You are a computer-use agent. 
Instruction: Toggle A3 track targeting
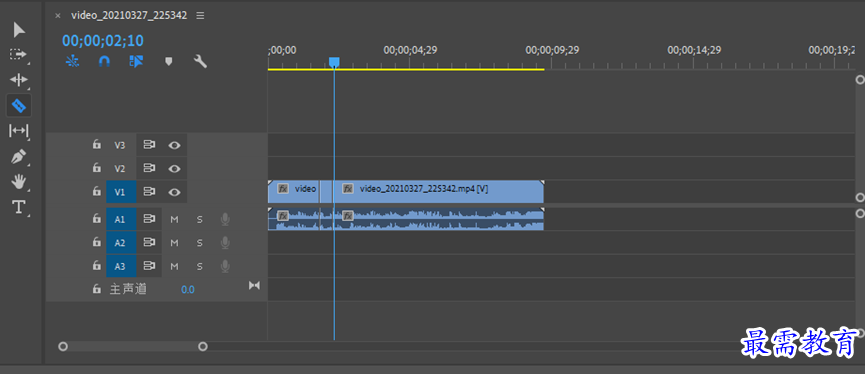pyautogui.click(x=120, y=266)
